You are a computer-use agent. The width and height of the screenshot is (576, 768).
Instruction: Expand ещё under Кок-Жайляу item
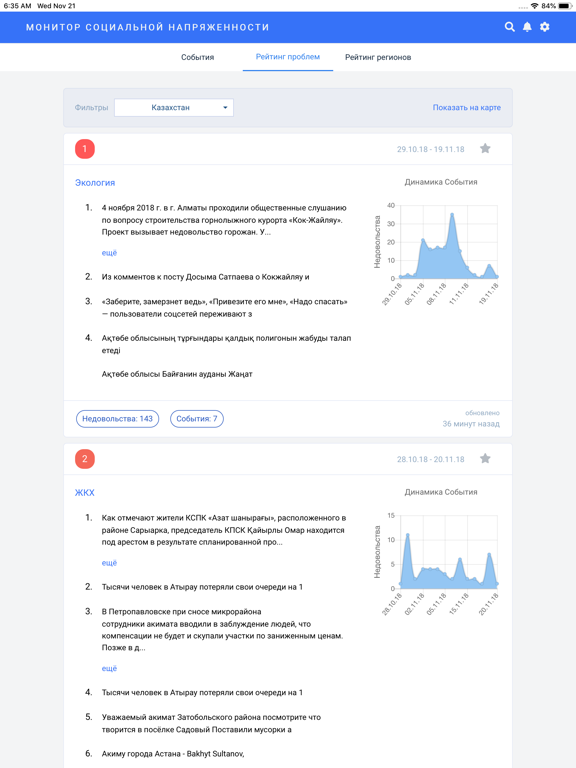pyautogui.click(x=109, y=253)
